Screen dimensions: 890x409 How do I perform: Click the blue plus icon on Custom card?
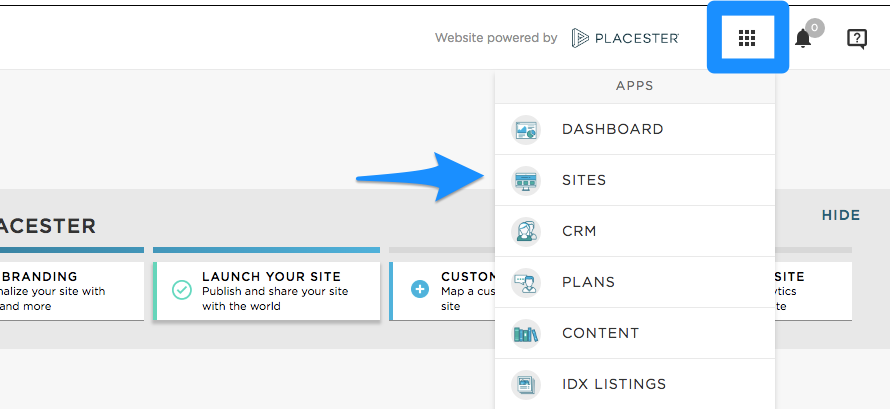point(419,290)
